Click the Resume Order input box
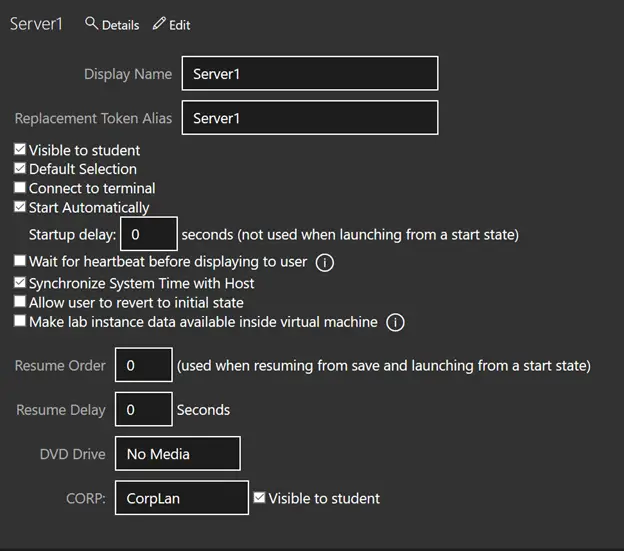624x551 pixels. [144, 366]
